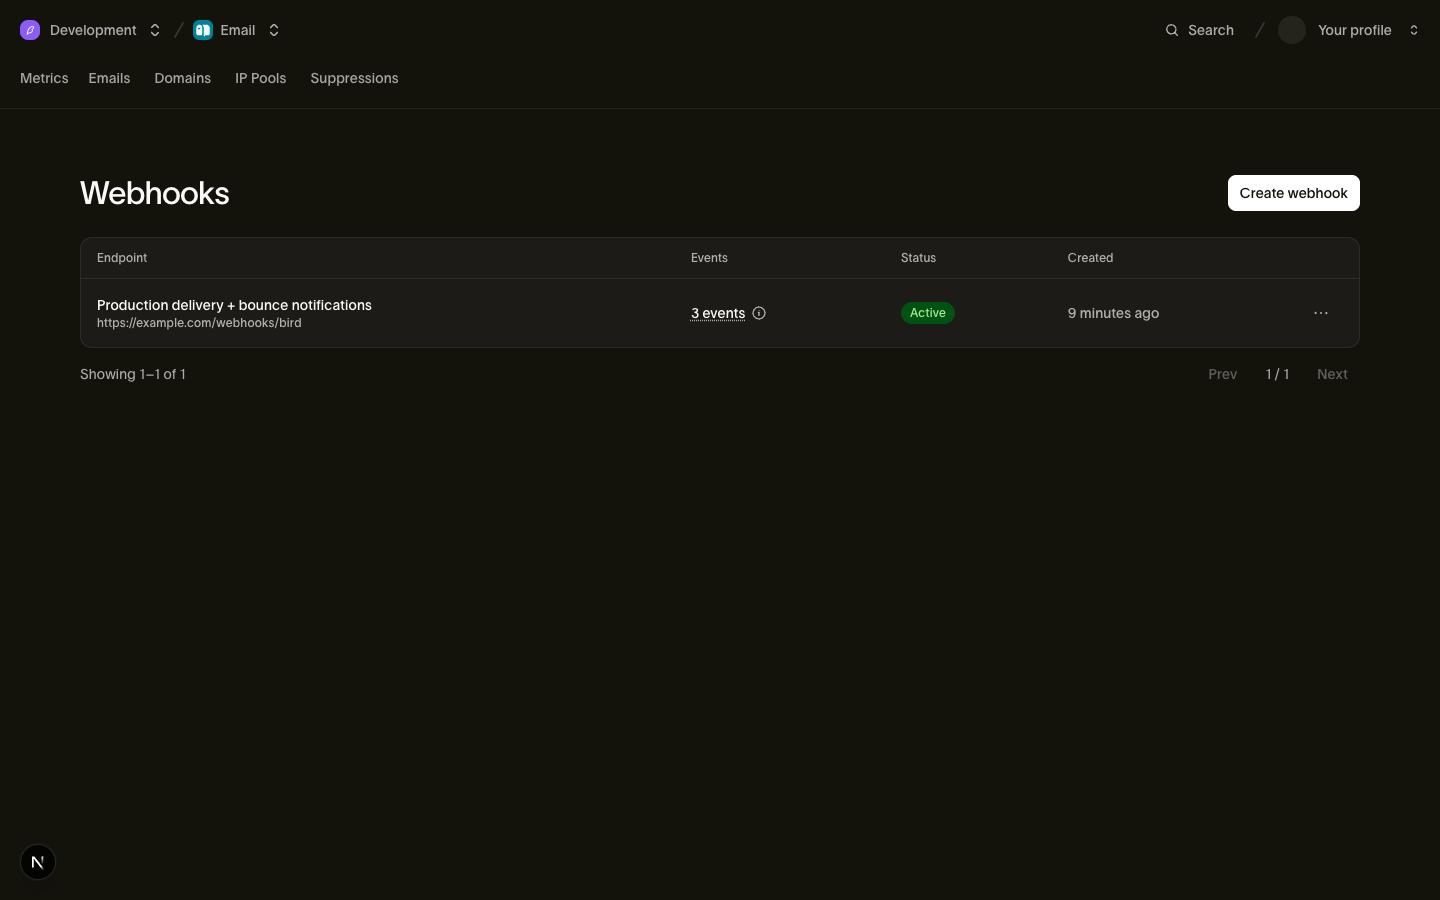
Task: Go to the Metrics tab
Action: coord(44,78)
